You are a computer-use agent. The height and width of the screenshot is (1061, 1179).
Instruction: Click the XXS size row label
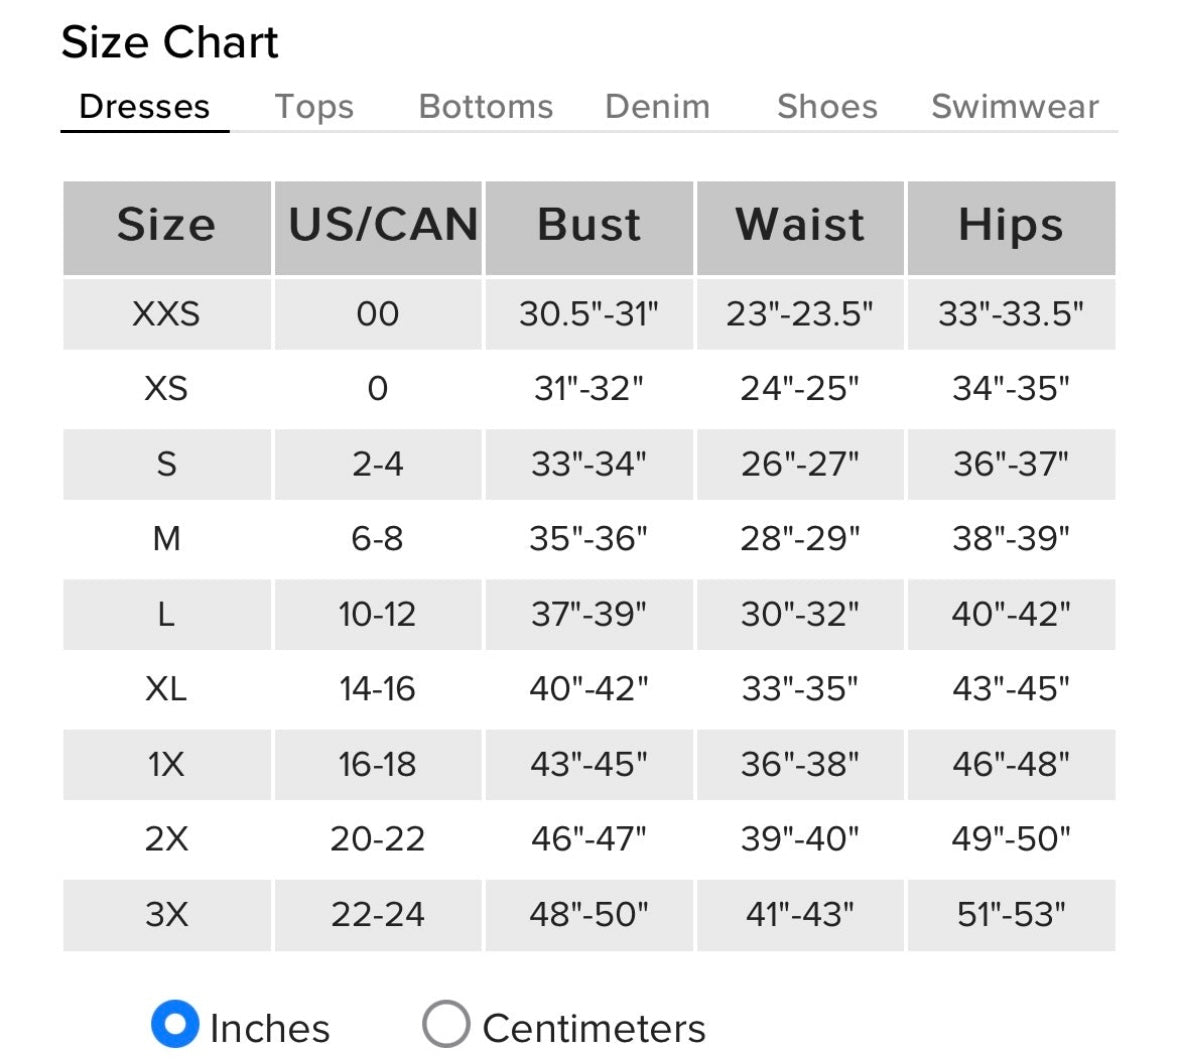coord(166,314)
